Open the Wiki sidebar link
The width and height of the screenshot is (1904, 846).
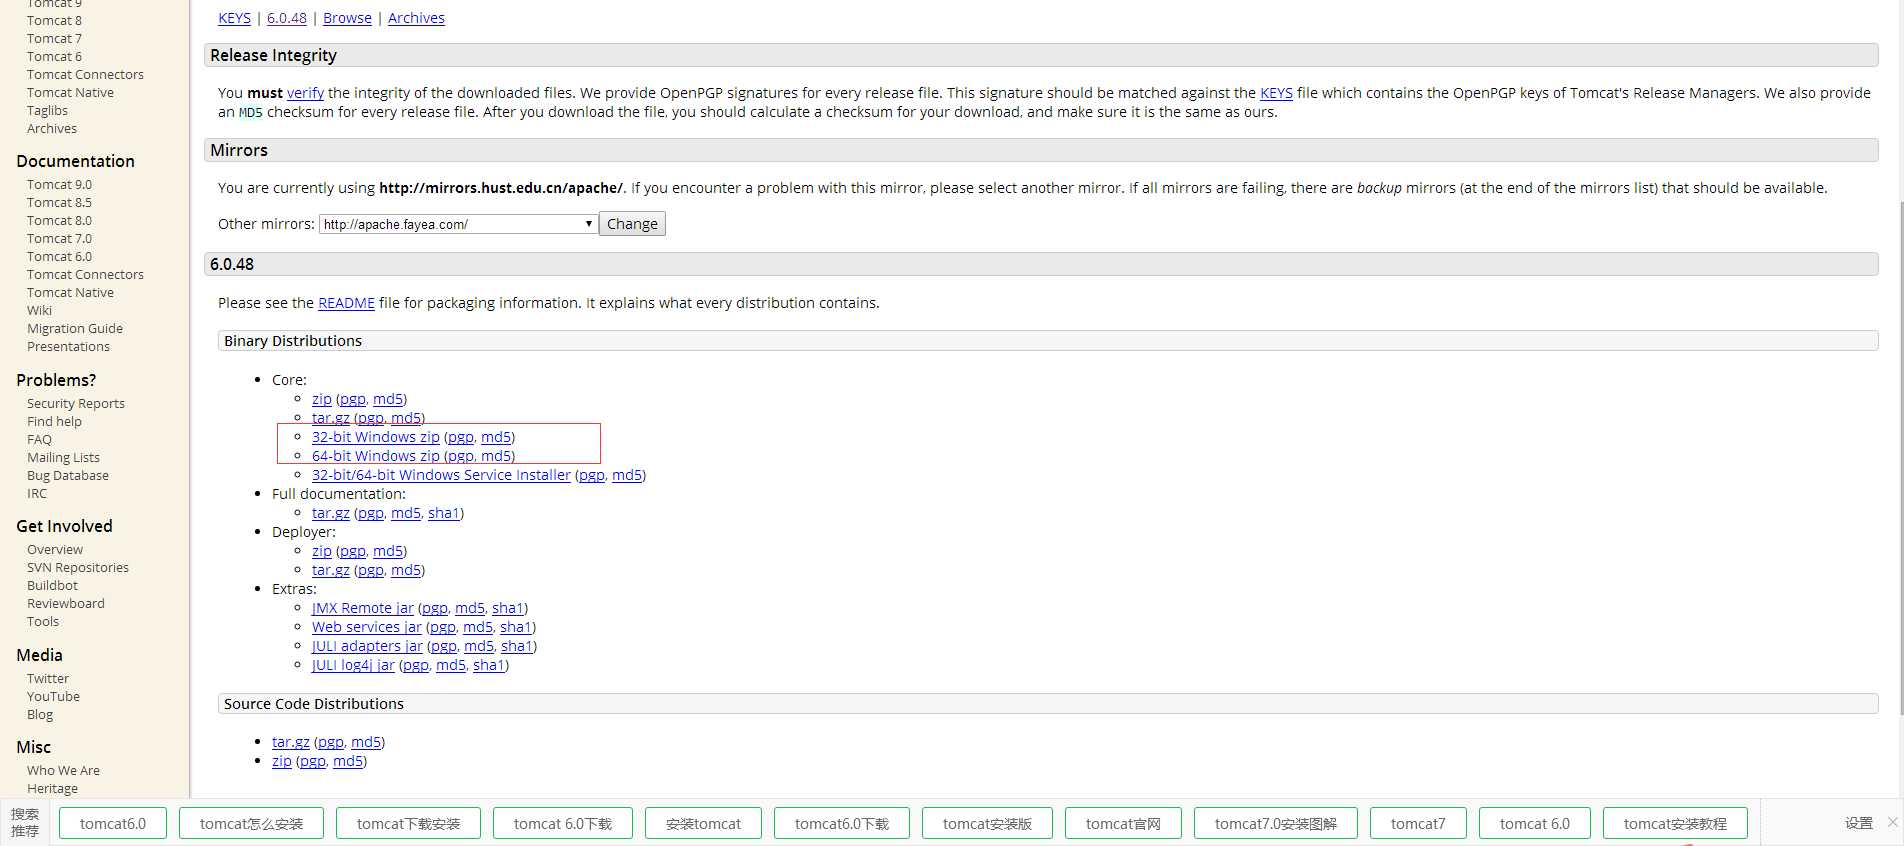click(x=39, y=310)
